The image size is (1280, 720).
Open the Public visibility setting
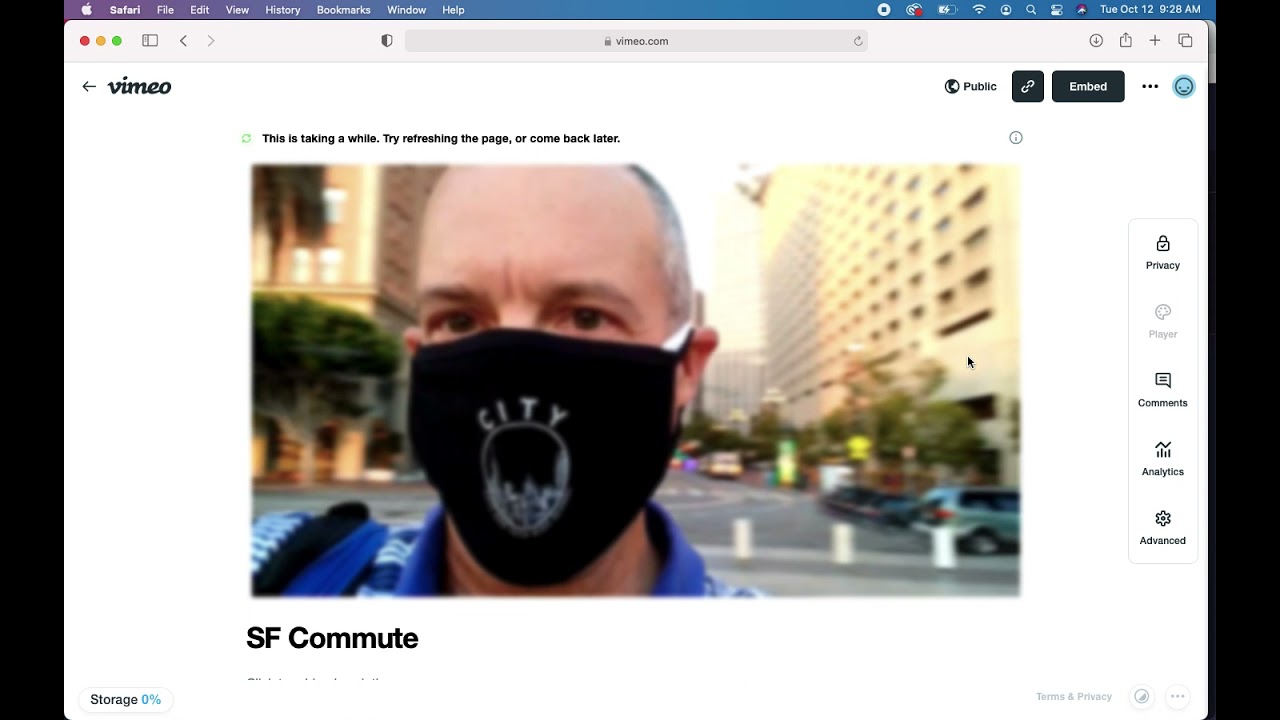pos(970,87)
